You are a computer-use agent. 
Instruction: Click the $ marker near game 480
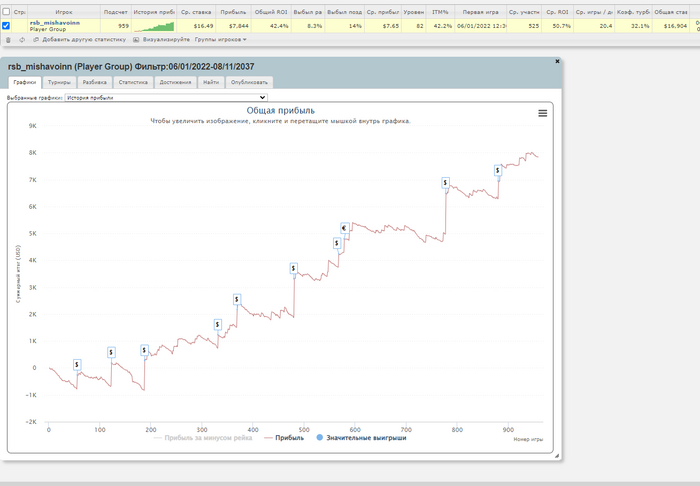point(293,269)
